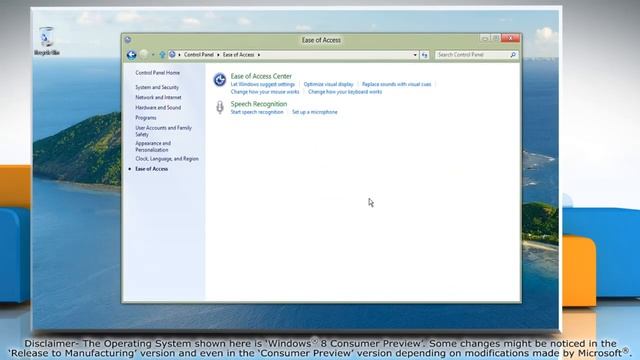
Task: Expand the arrow after Ease of Access breadcrumb
Action: pyautogui.click(x=259, y=55)
